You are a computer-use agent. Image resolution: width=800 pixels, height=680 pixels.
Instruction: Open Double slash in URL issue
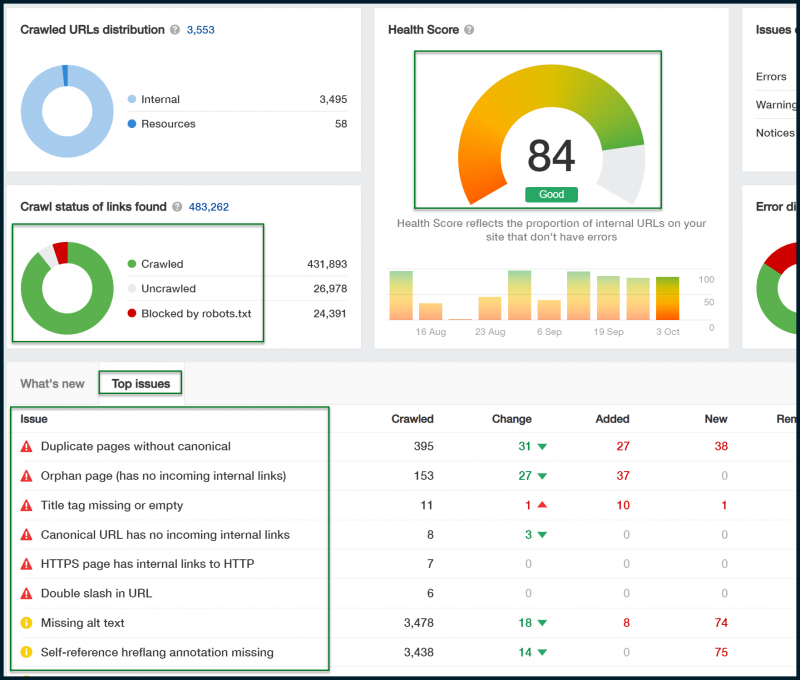click(x=96, y=593)
